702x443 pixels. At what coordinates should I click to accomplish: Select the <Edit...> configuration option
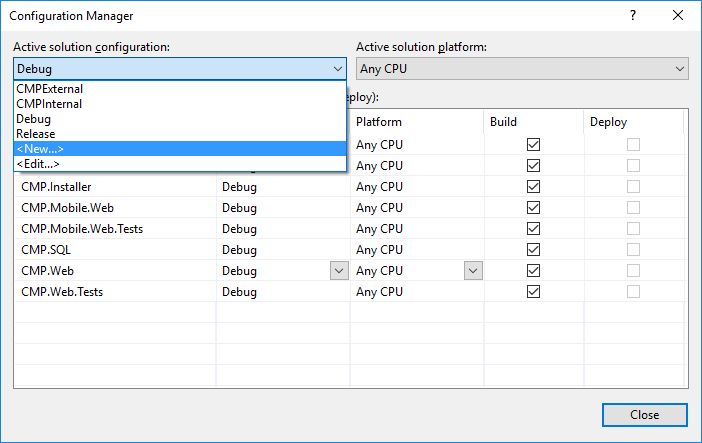tap(180, 164)
